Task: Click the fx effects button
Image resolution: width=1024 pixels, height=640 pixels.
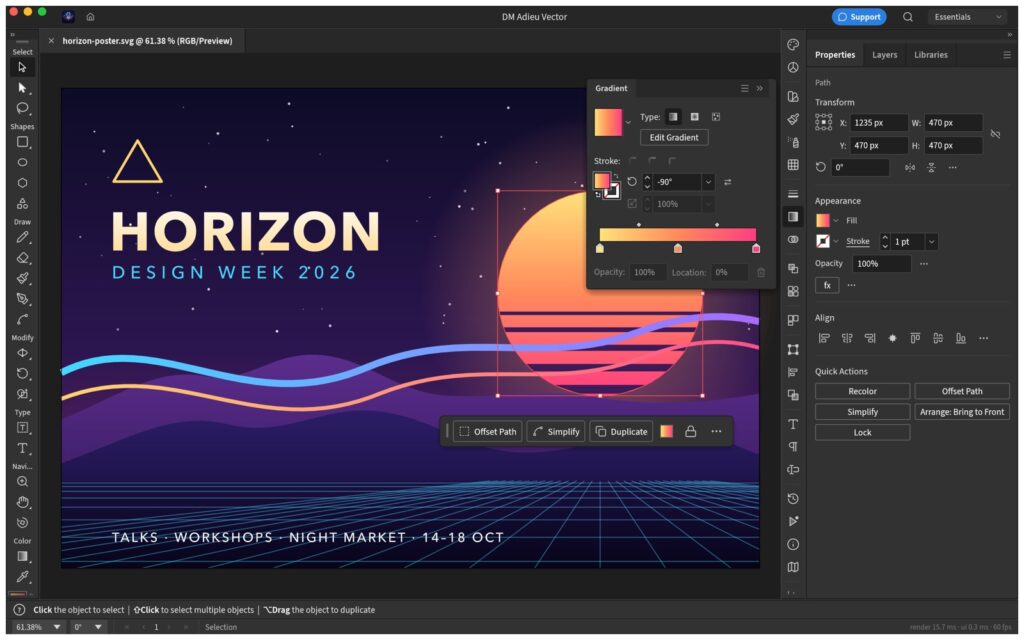Action: (827, 285)
